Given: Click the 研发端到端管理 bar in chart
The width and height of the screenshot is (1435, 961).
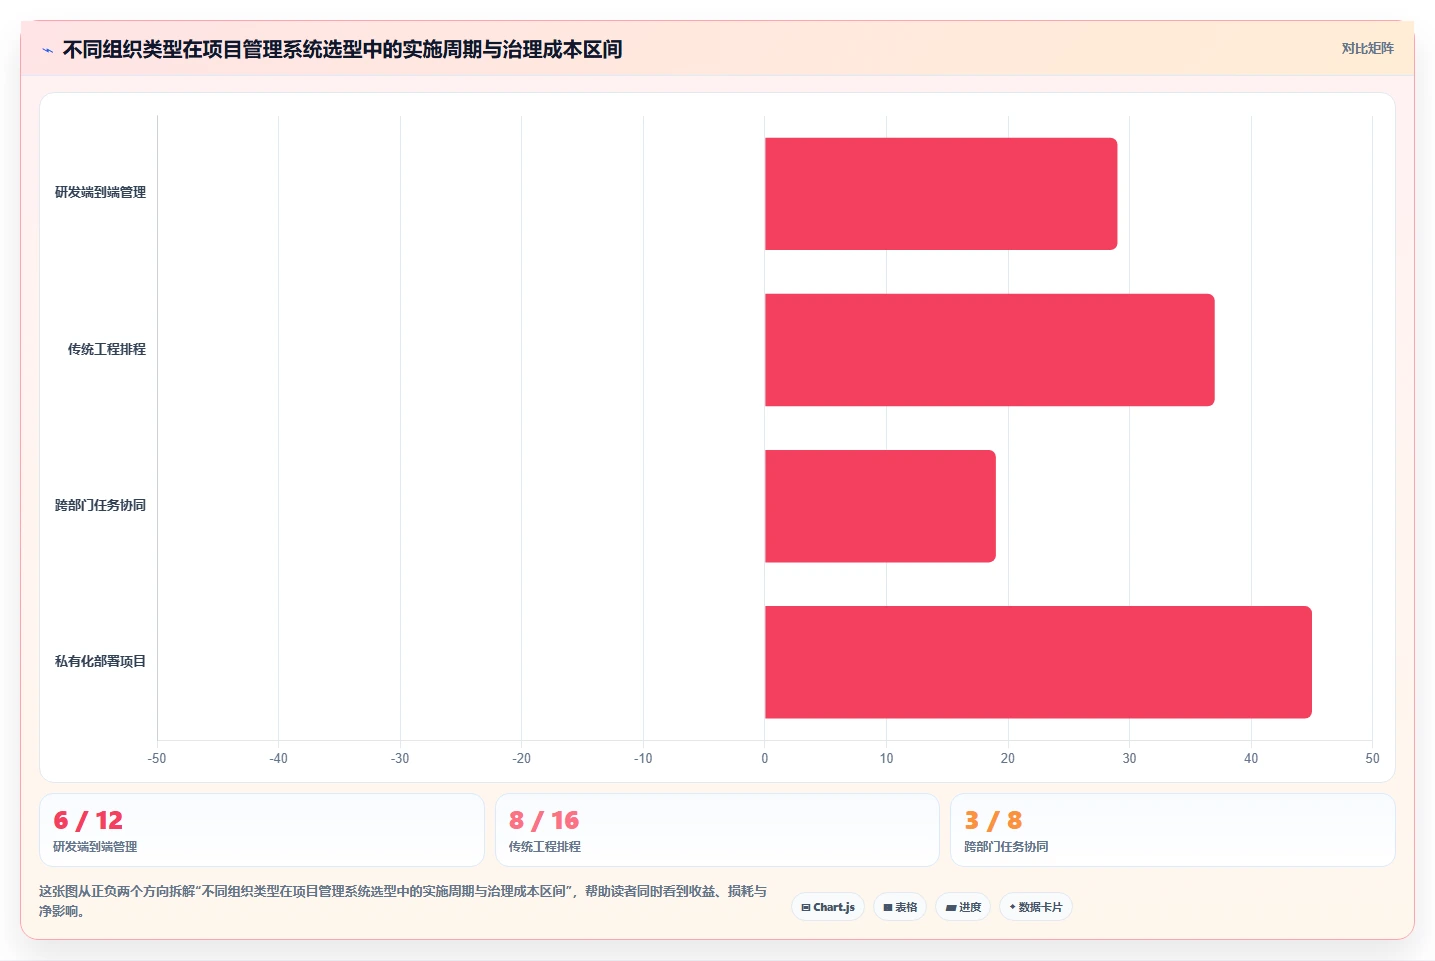Looking at the screenshot, I should [941, 194].
